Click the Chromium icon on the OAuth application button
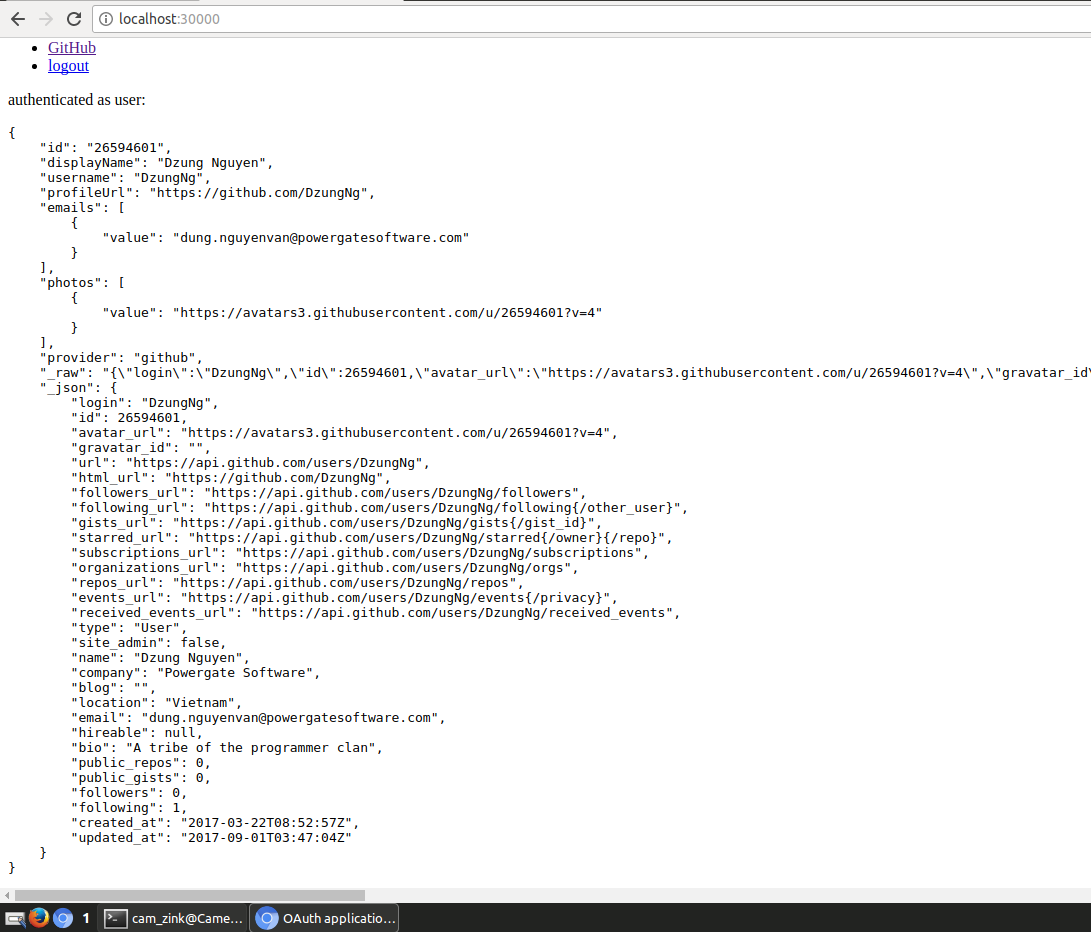Image resolution: width=1091 pixels, height=932 pixels. coord(266,917)
